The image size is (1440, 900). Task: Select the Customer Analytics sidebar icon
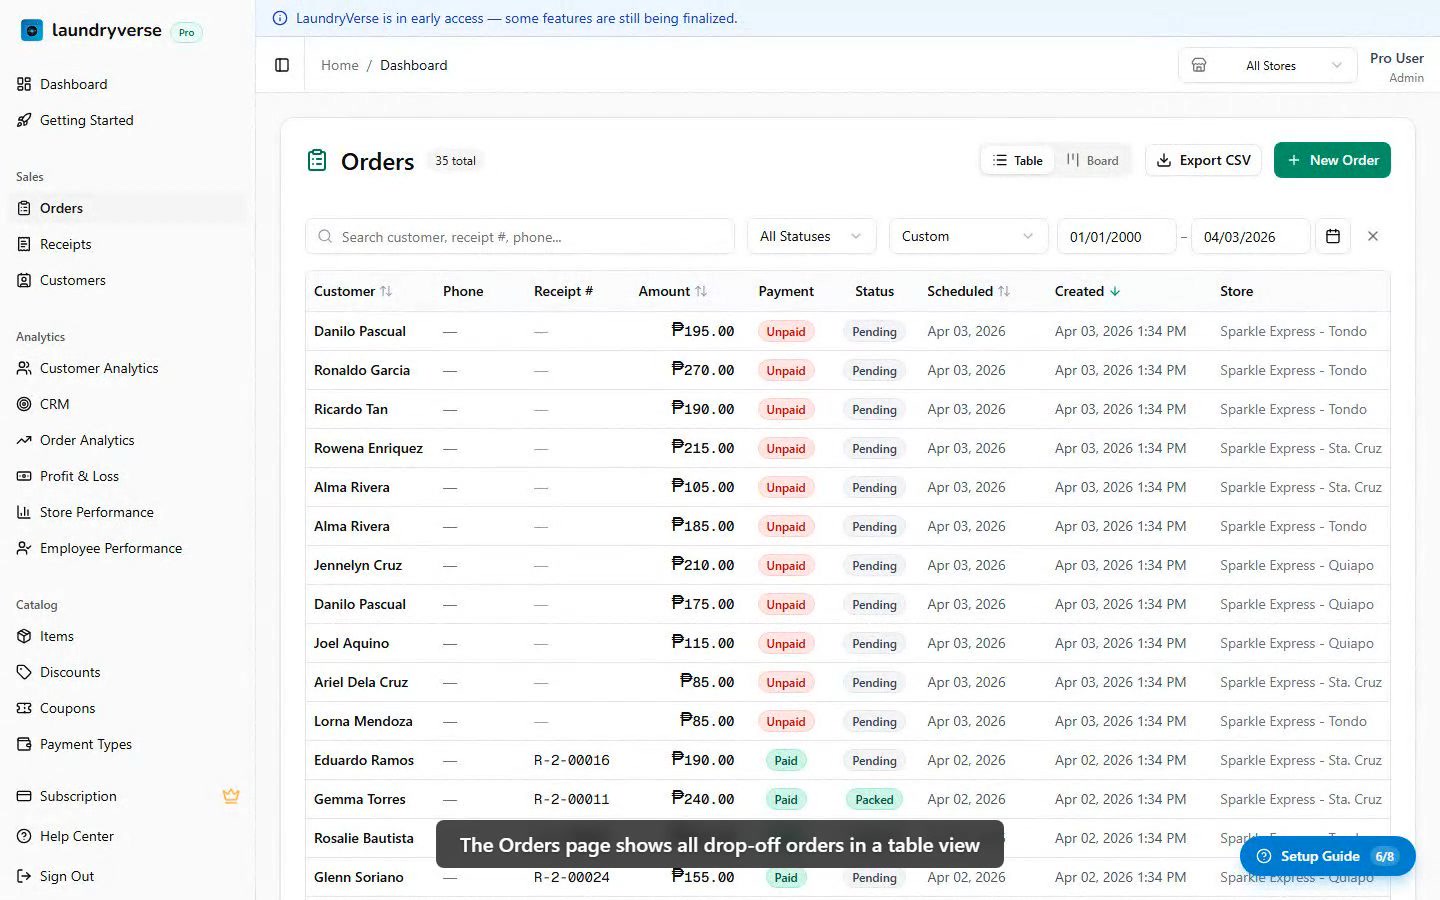[22, 368]
